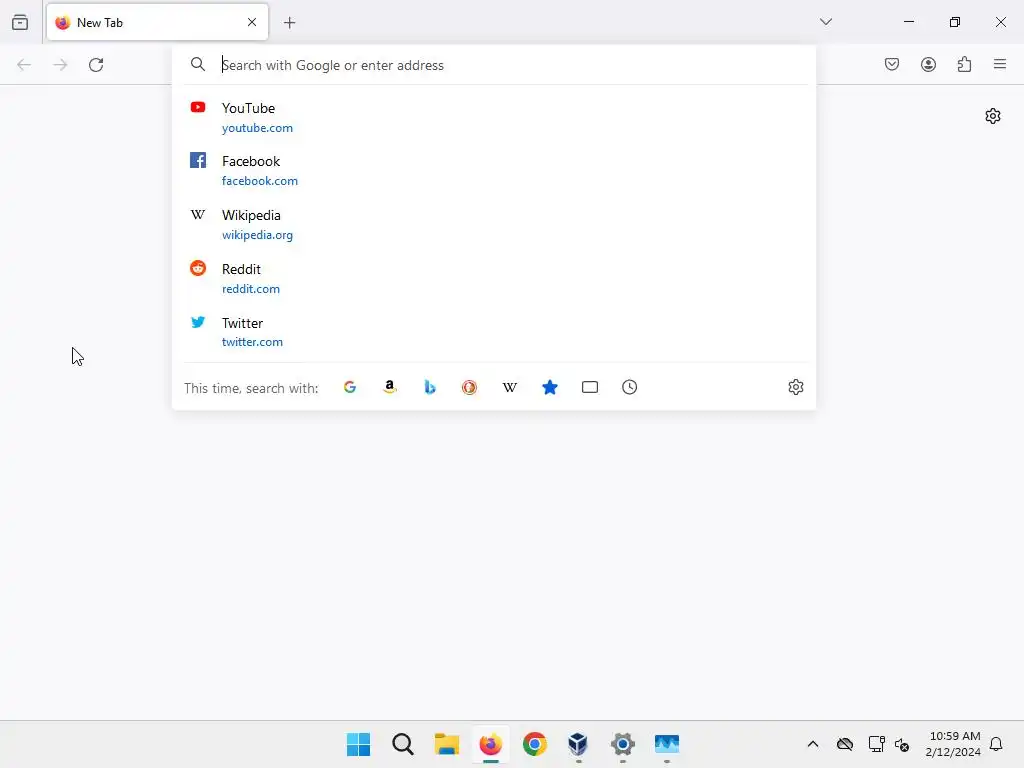Open the Firefox account menu
Image resolution: width=1024 pixels, height=768 pixels.
click(x=928, y=64)
